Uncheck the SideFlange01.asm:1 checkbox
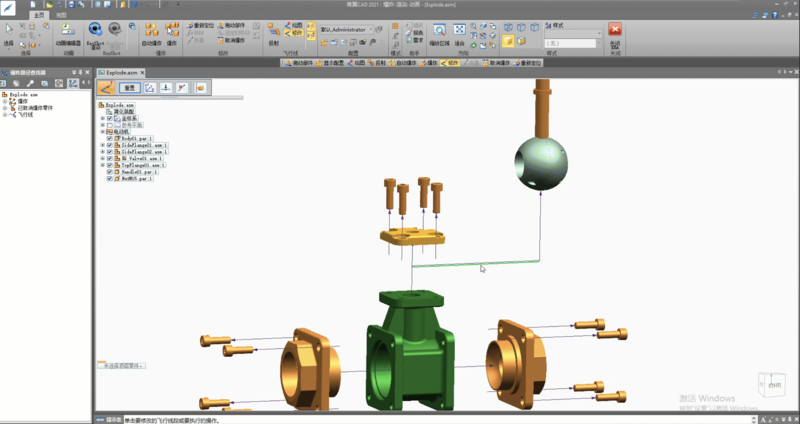This screenshot has width=800, height=424. click(x=110, y=145)
